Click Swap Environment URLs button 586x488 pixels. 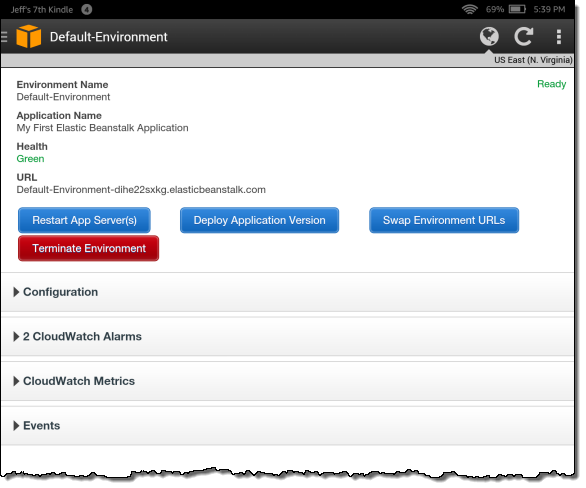[444, 220]
